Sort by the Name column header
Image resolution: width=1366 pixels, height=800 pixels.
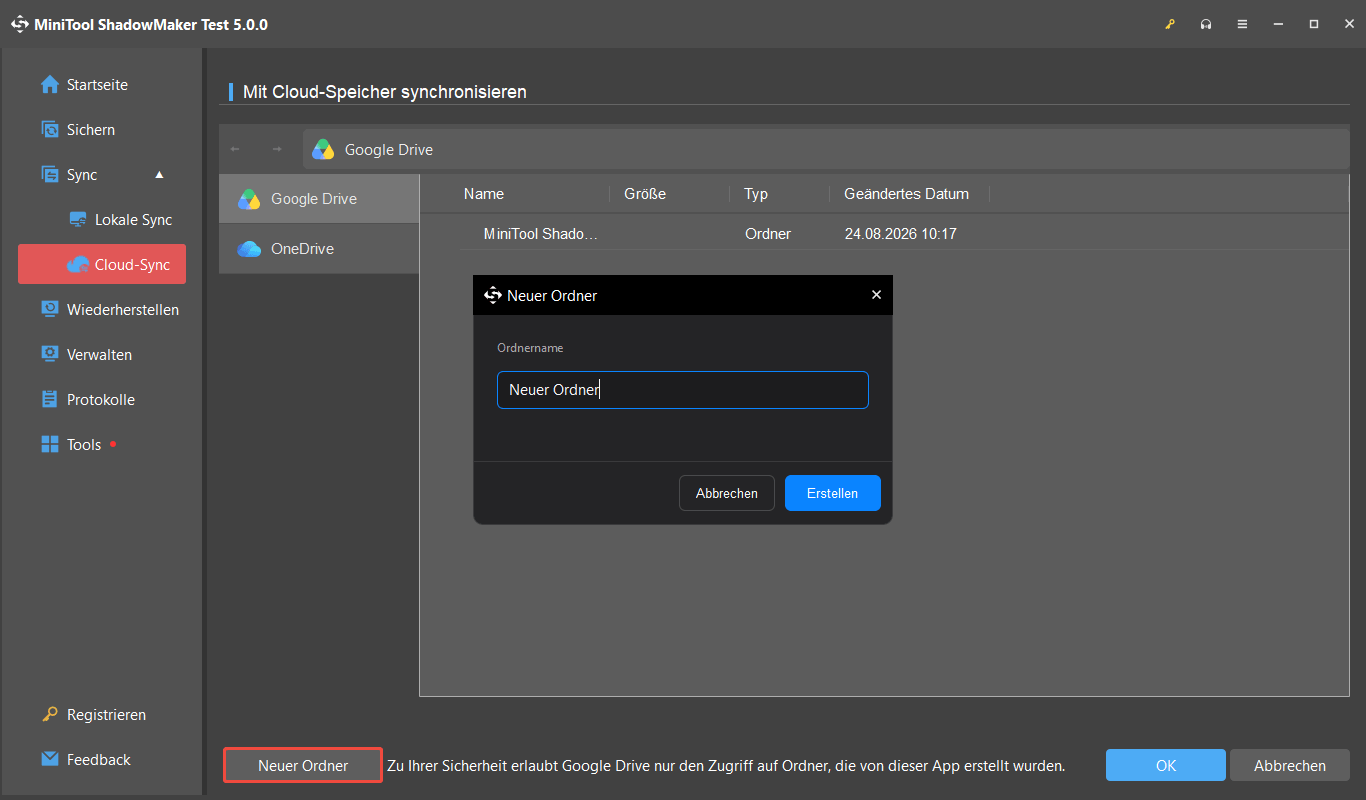tap(484, 194)
